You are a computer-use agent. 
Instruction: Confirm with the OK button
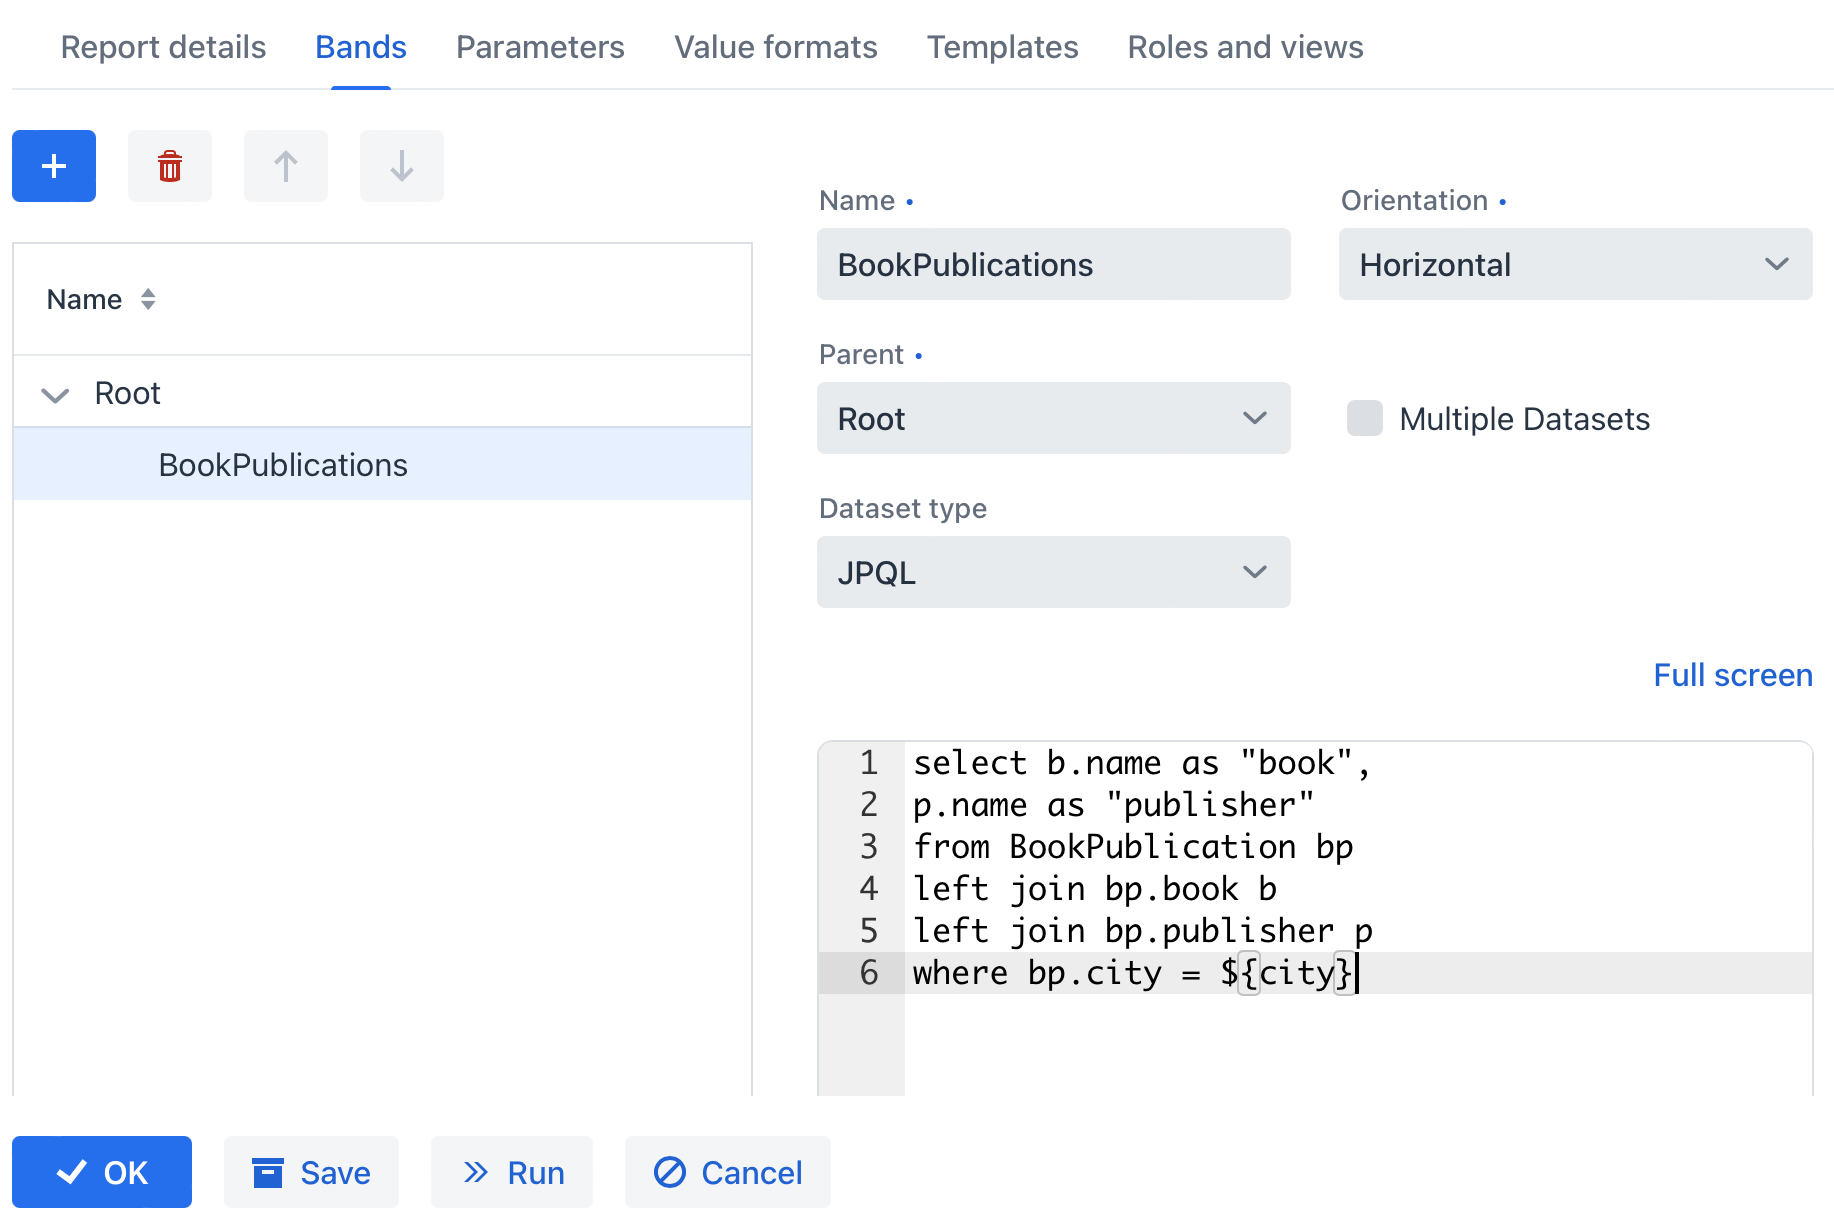coord(102,1172)
